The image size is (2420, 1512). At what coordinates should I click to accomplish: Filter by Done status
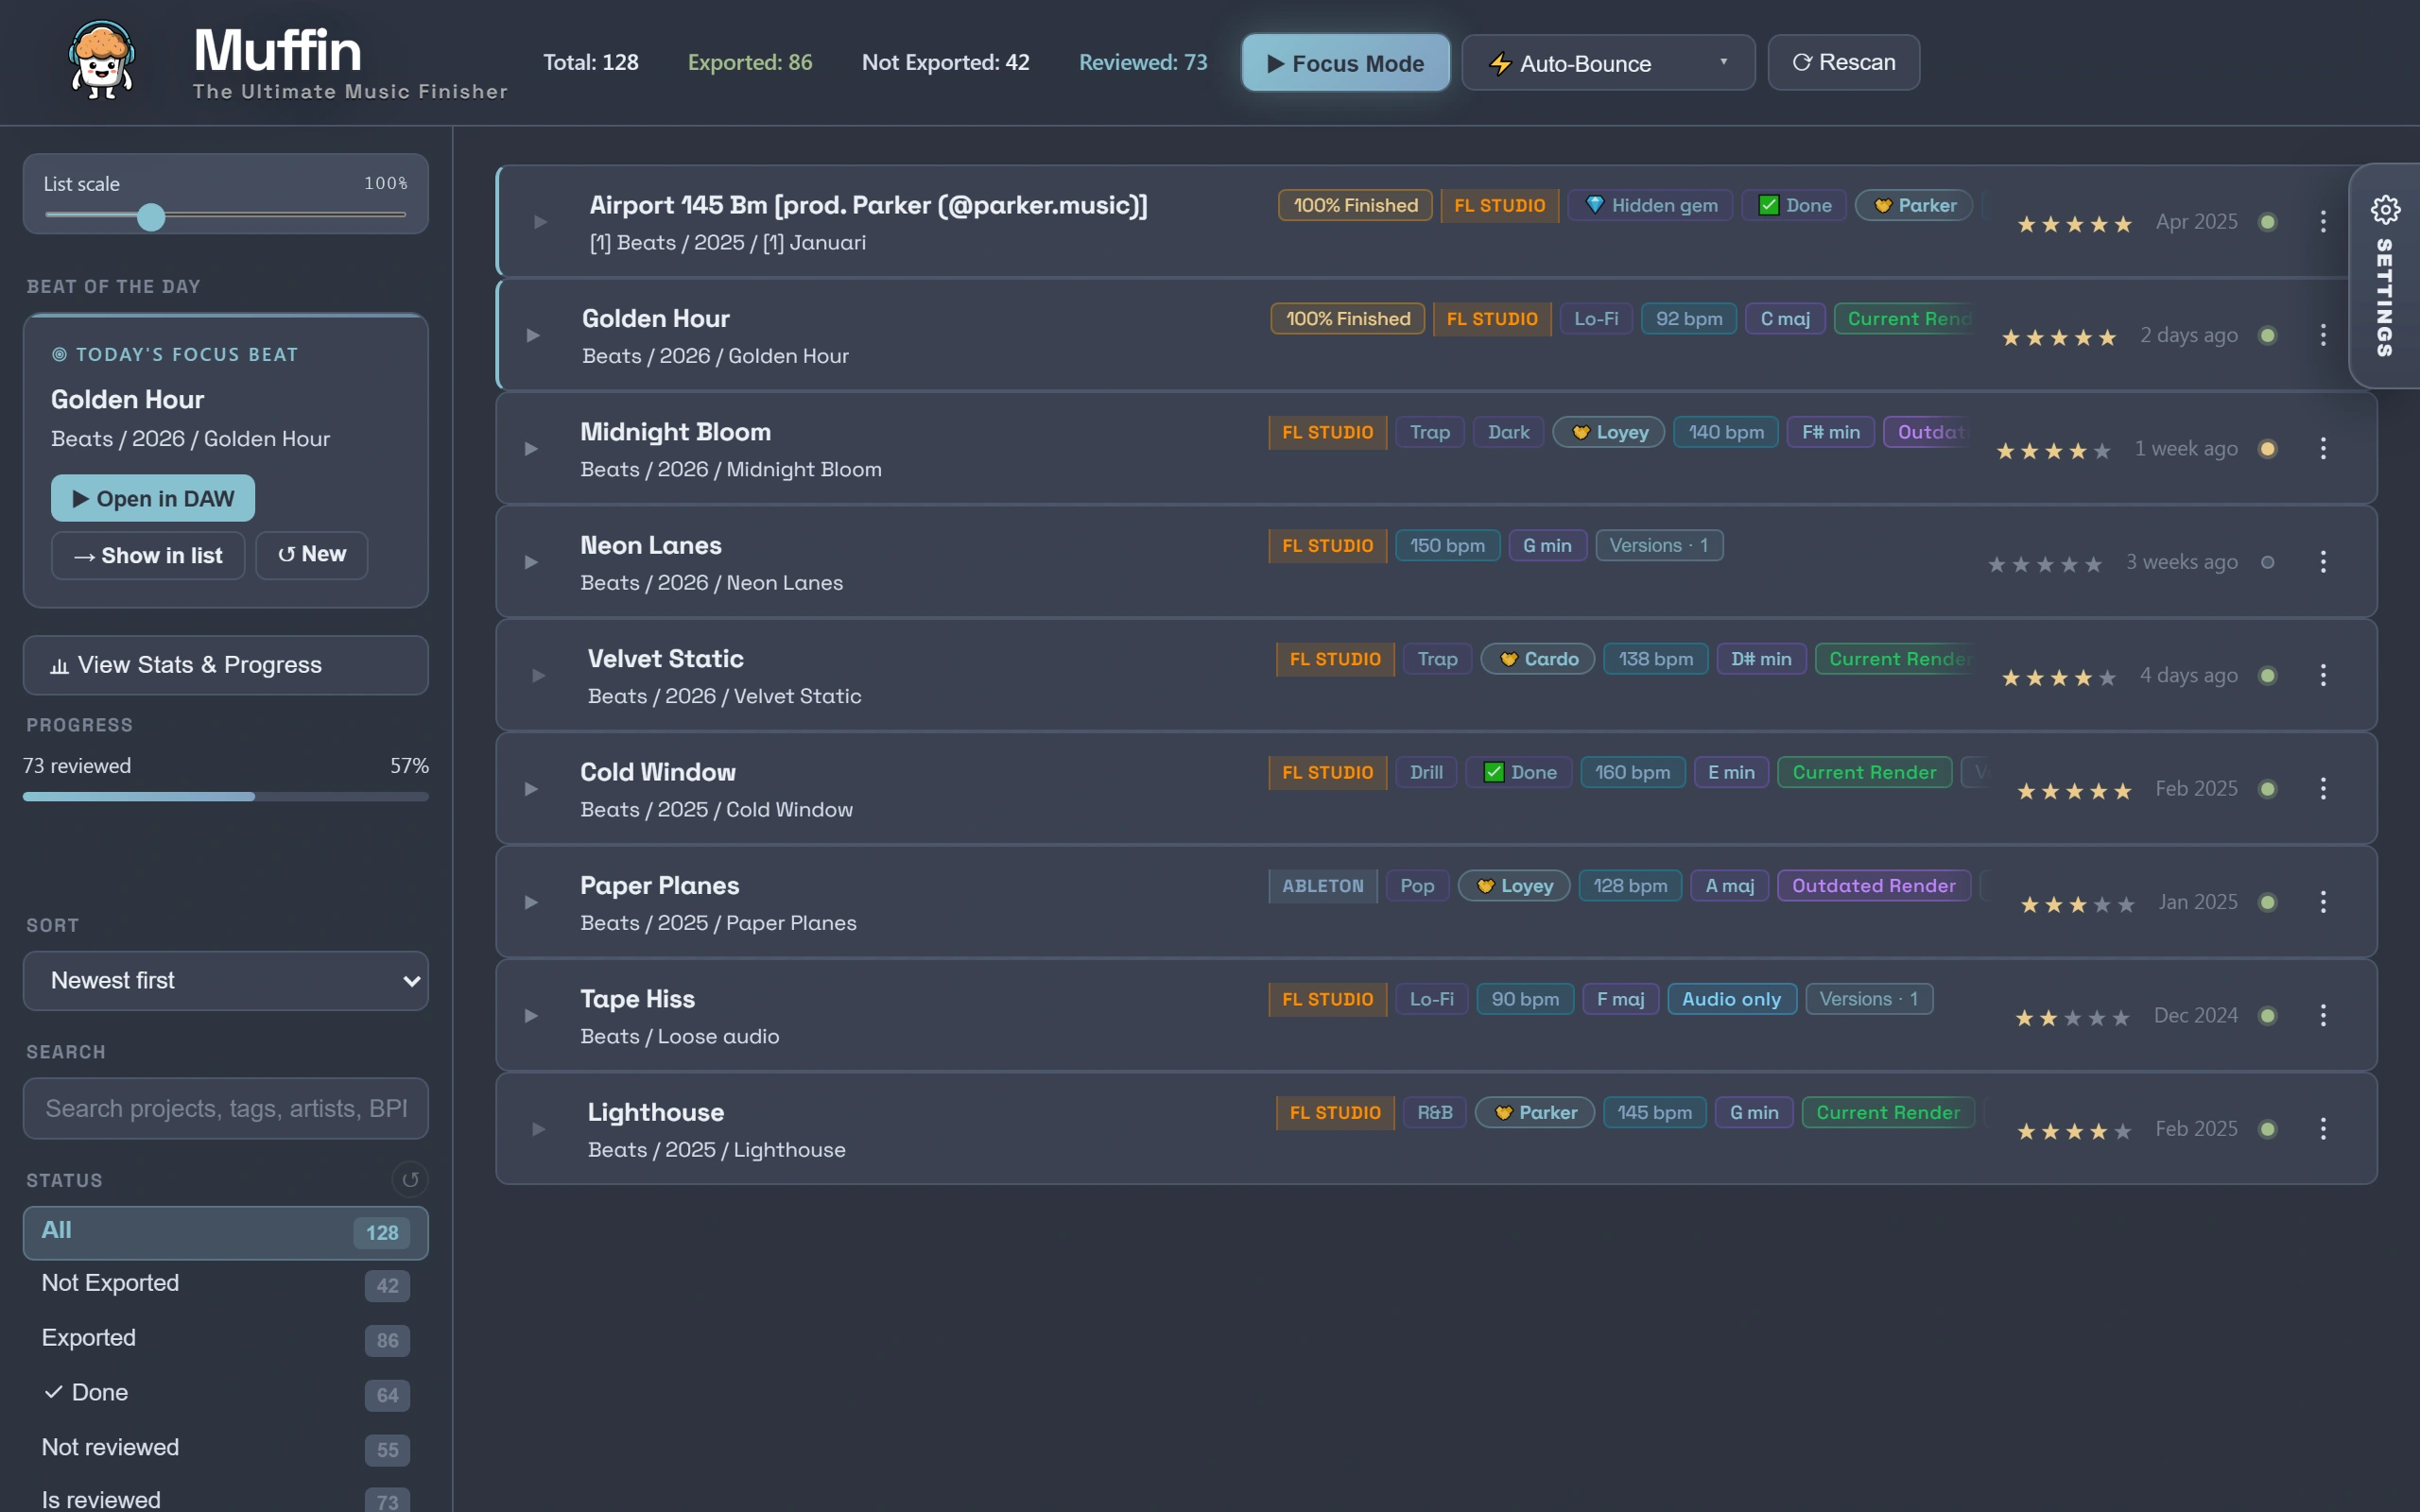pyautogui.click(x=226, y=1394)
